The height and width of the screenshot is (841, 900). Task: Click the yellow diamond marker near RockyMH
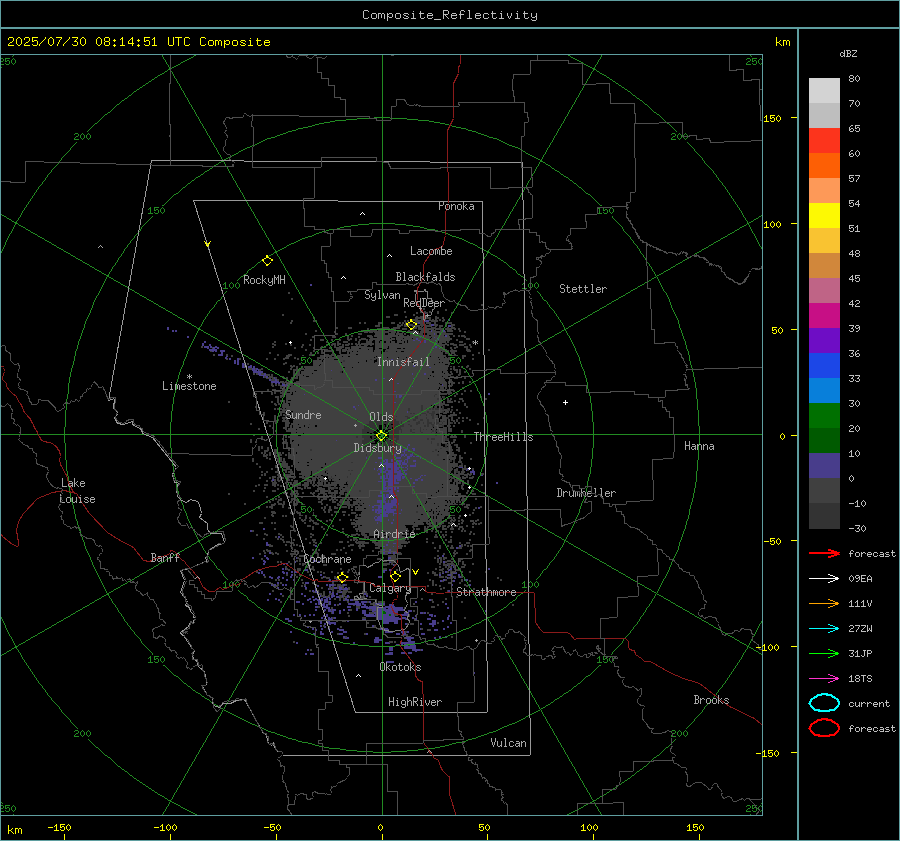pyautogui.click(x=267, y=261)
